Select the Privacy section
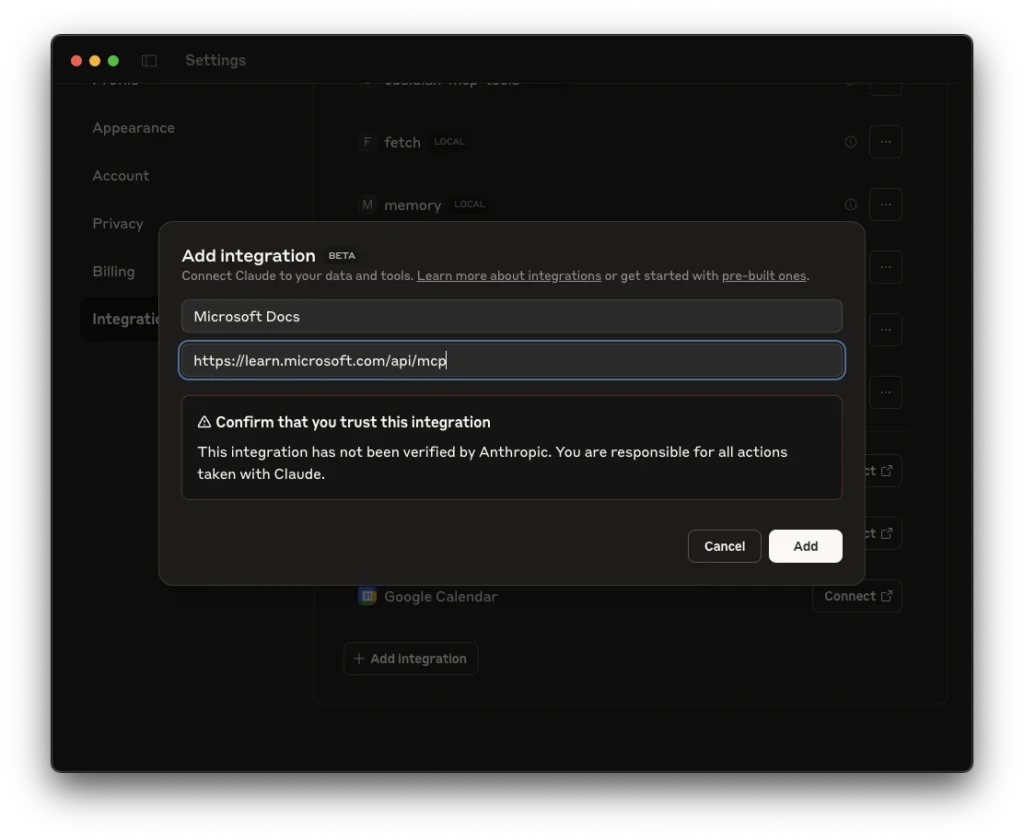The image size is (1024, 840). pos(118,223)
